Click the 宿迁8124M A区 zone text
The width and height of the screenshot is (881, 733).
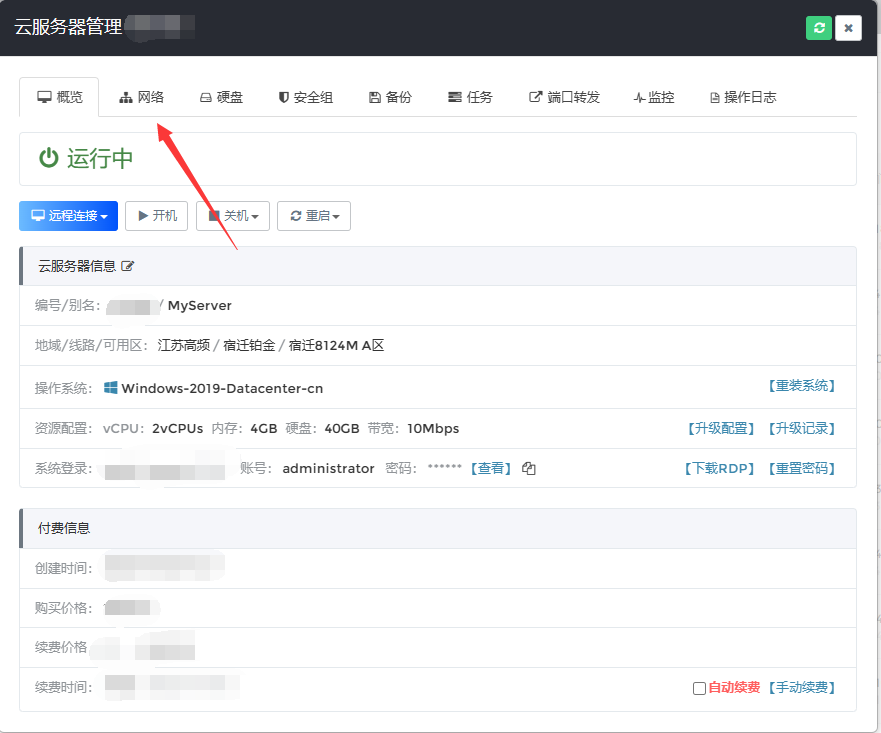tap(336, 345)
